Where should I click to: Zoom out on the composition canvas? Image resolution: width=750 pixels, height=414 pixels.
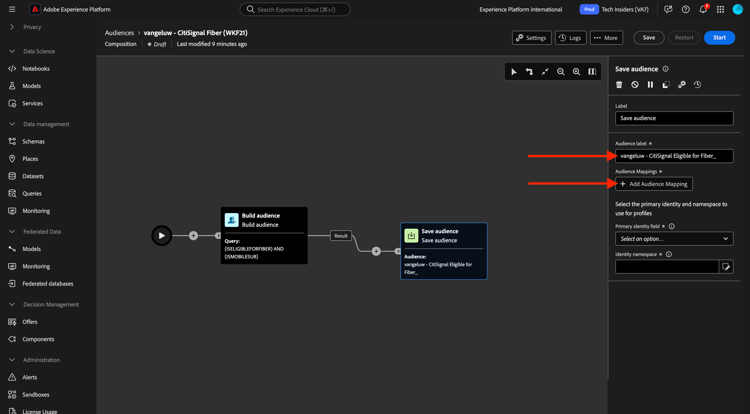561,72
